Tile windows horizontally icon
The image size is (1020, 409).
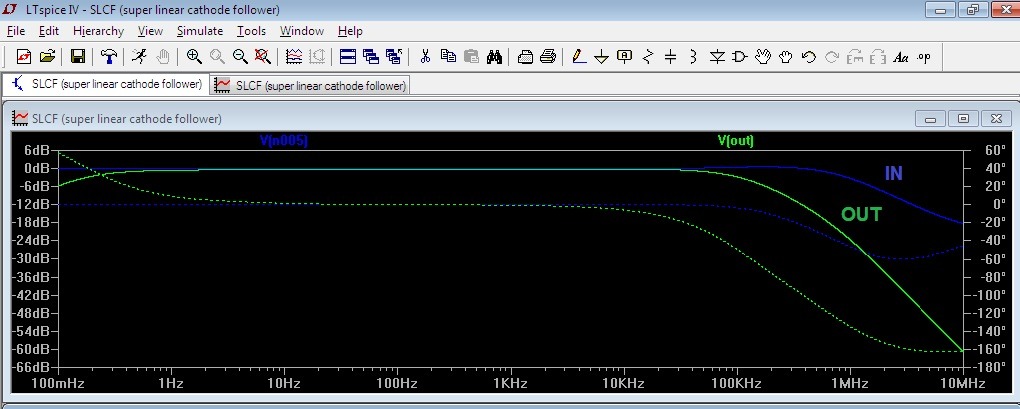tap(348, 57)
